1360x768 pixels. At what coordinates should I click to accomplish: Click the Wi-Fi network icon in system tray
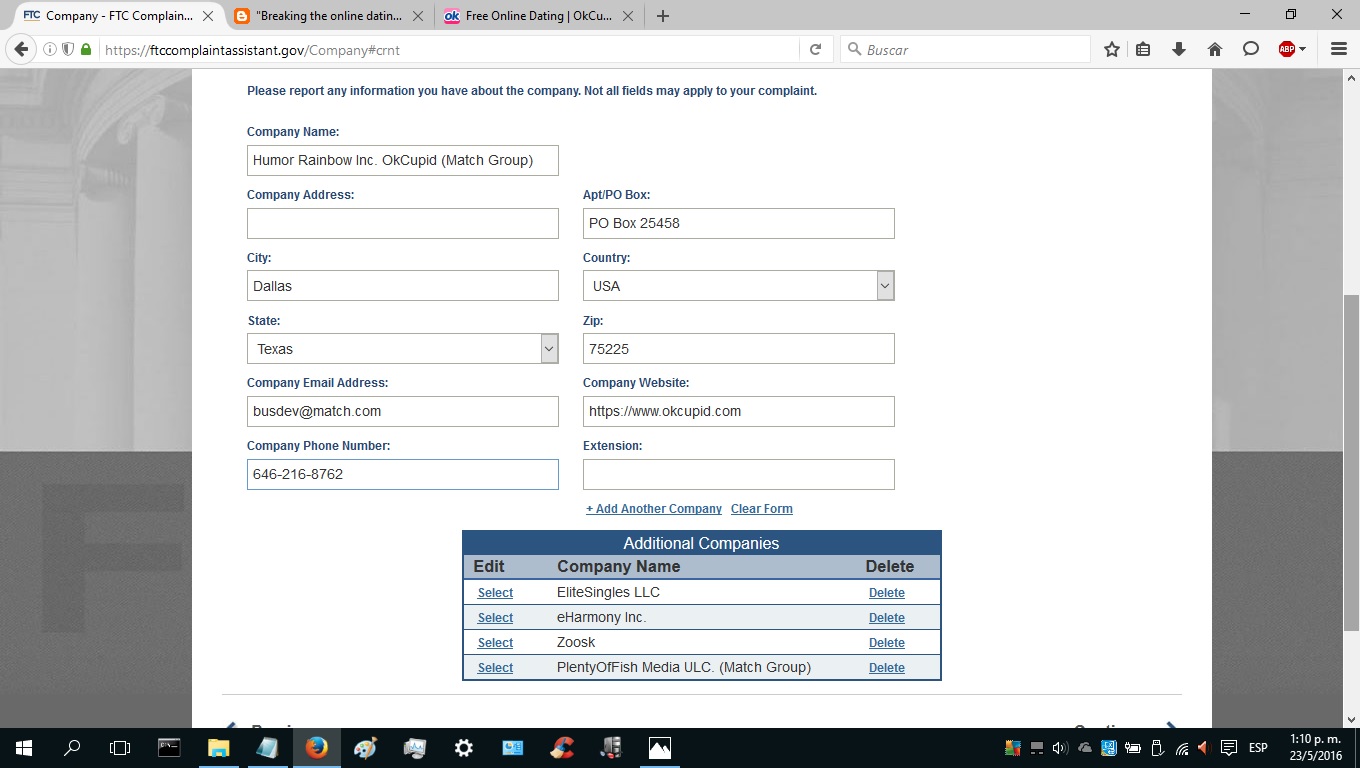(x=1181, y=748)
